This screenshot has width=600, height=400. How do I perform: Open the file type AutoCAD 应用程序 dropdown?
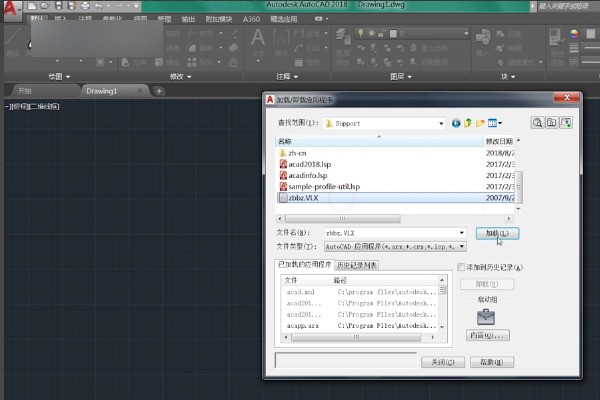(395, 247)
